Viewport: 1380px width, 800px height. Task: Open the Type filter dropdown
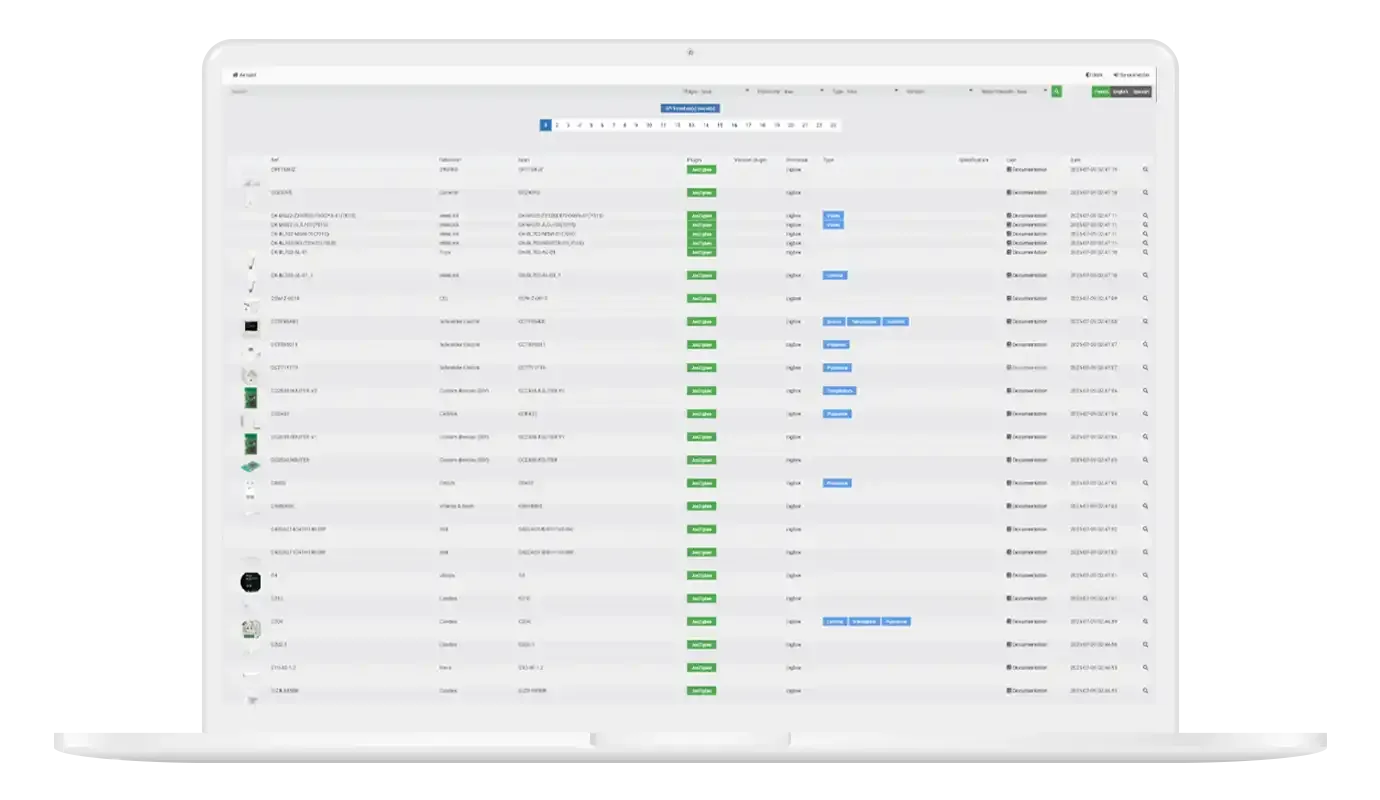click(x=864, y=91)
